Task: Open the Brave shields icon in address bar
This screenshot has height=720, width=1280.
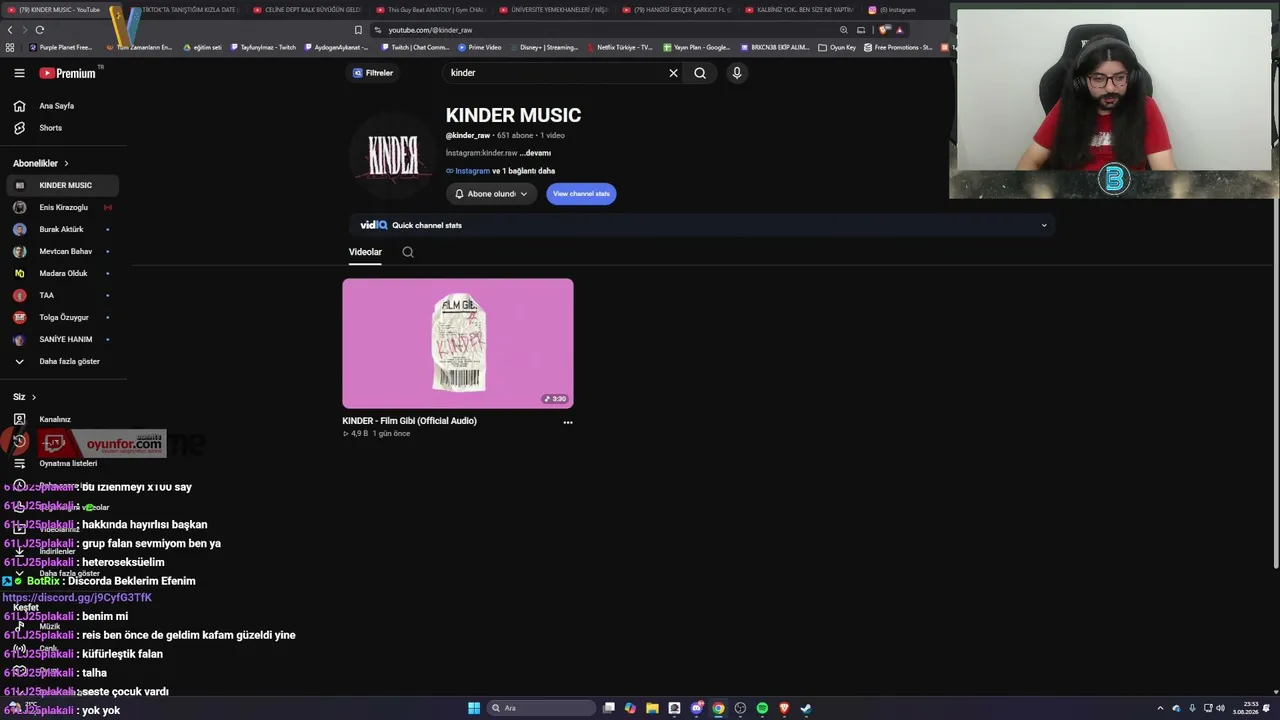Action: point(883,30)
